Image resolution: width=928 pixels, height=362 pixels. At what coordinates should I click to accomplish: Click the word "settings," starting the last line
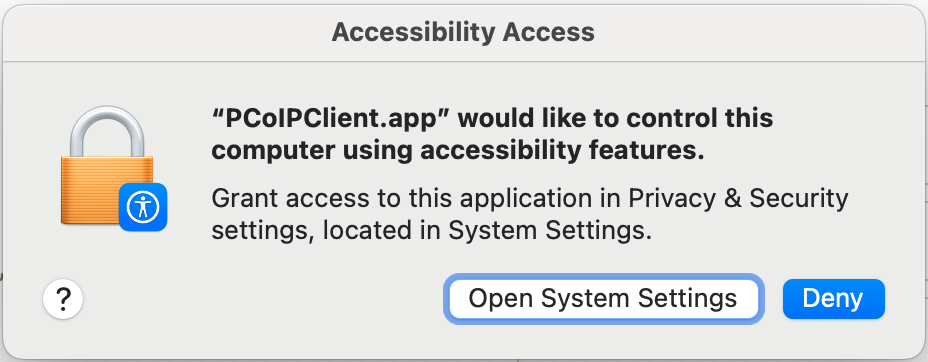click(262, 232)
